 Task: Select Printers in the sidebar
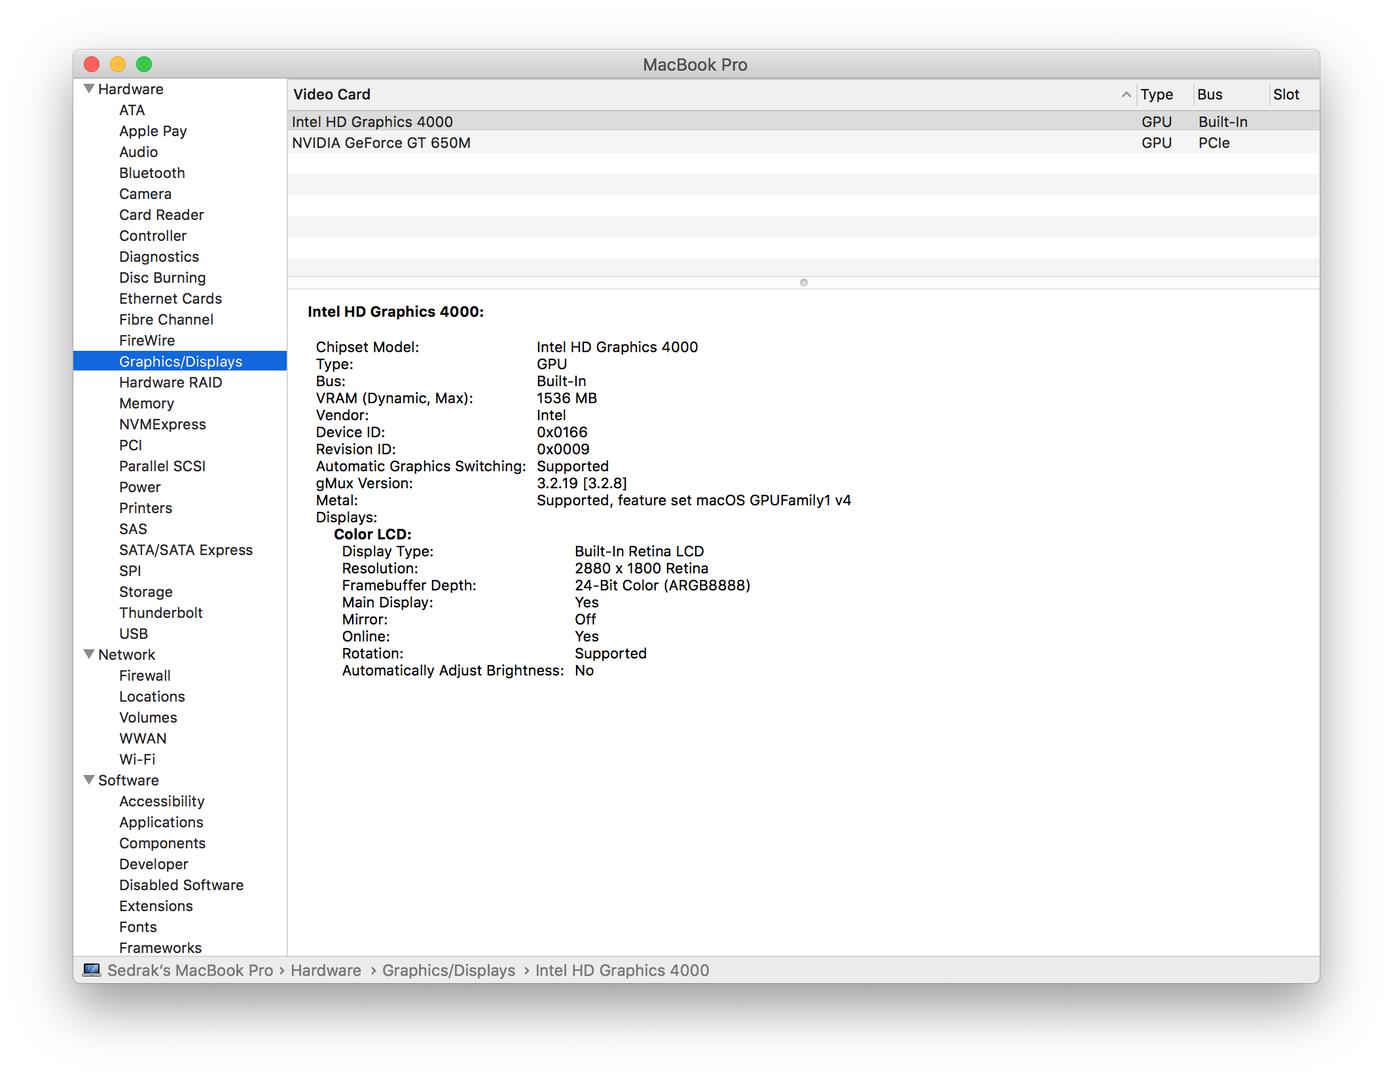[x=145, y=509]
